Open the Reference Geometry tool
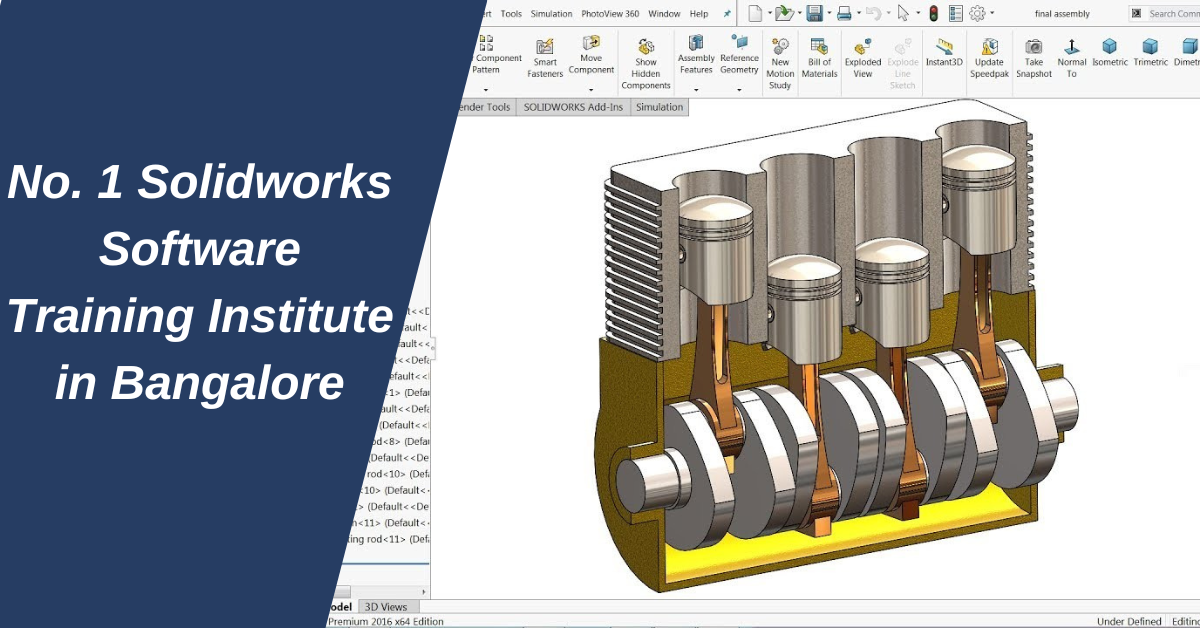Image resolution: width=1200 pixels, height=628 pixels. click(739, 55)
